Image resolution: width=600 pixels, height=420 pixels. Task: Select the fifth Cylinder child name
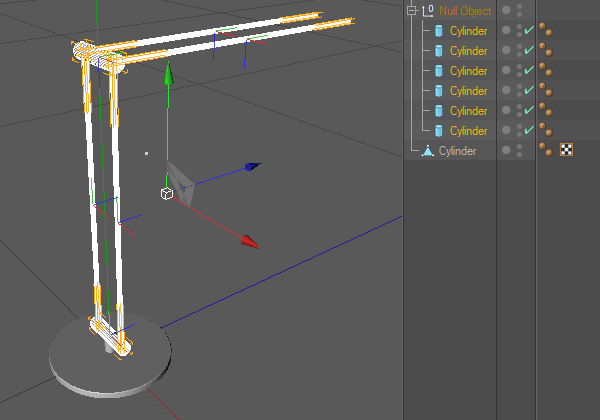coord(468,111)
